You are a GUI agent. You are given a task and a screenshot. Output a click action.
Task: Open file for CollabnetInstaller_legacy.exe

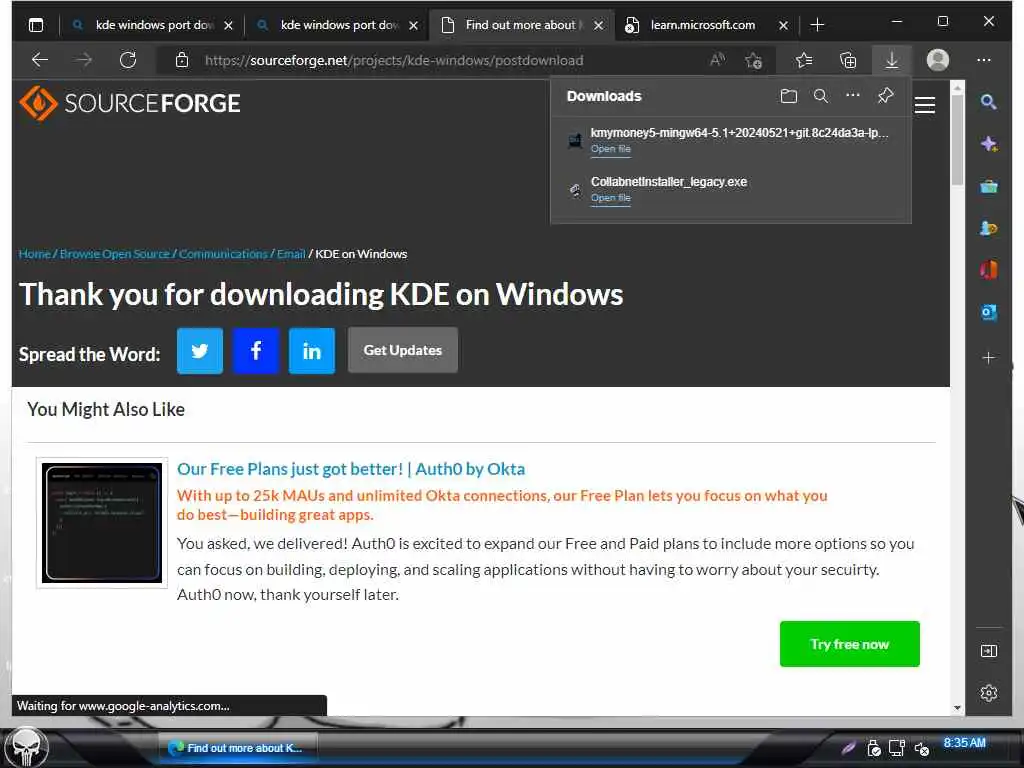(611, 198)
